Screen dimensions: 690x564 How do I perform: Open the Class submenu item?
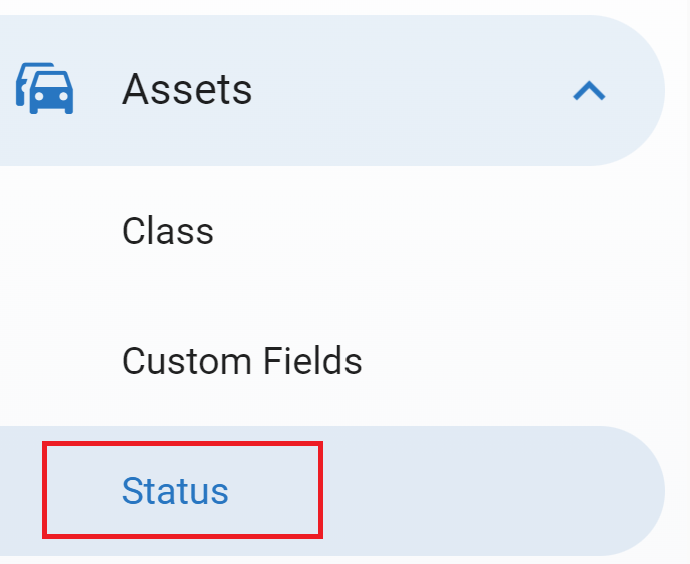coord(168,231)
